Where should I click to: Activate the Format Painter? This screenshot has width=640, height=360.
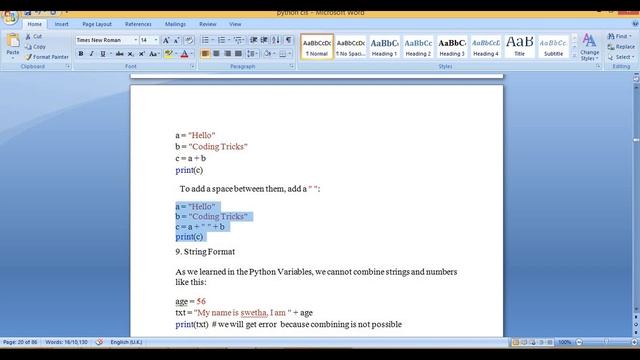coord(47,57)
